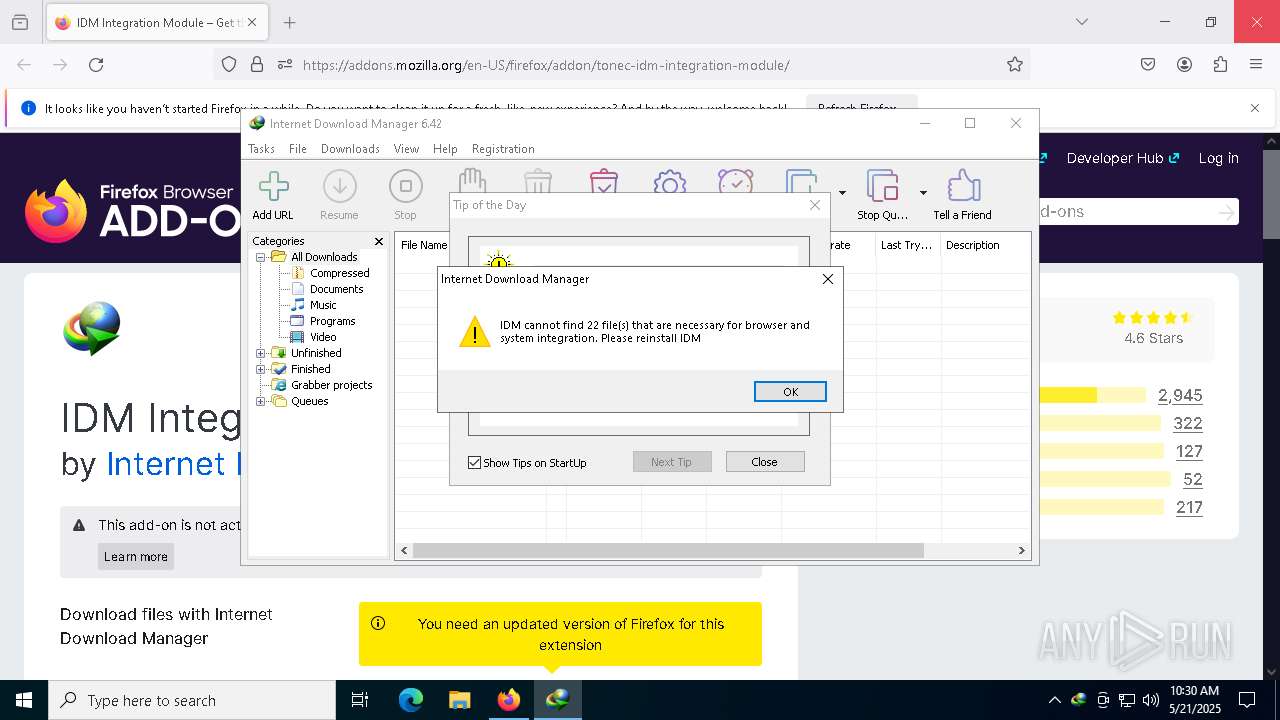Click the Description column header
This screenshot has height=720, width=1280.
click(x=985, y=245)
